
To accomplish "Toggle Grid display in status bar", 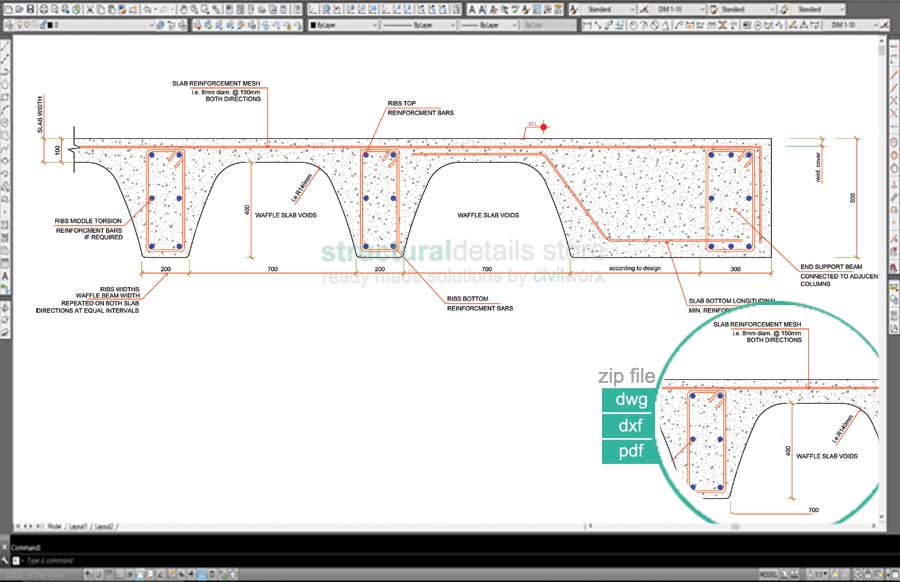I will (x=107, y=574).
